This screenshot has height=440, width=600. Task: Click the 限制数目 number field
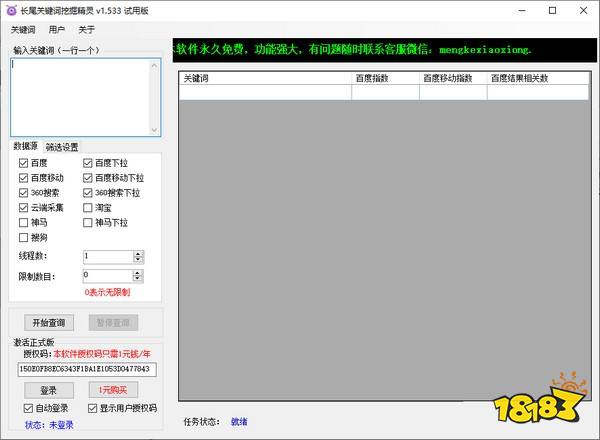[108, 276]
